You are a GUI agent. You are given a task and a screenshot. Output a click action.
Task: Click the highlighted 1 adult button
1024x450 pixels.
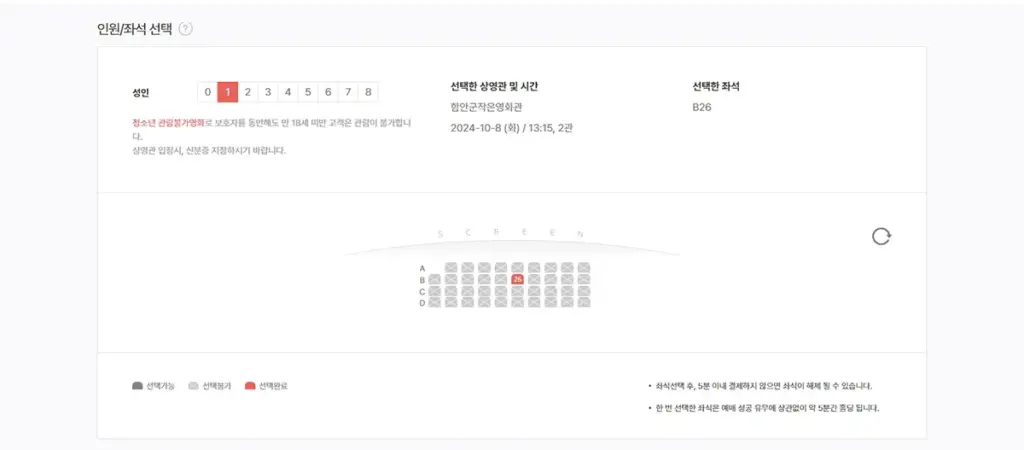coord(228,92)
